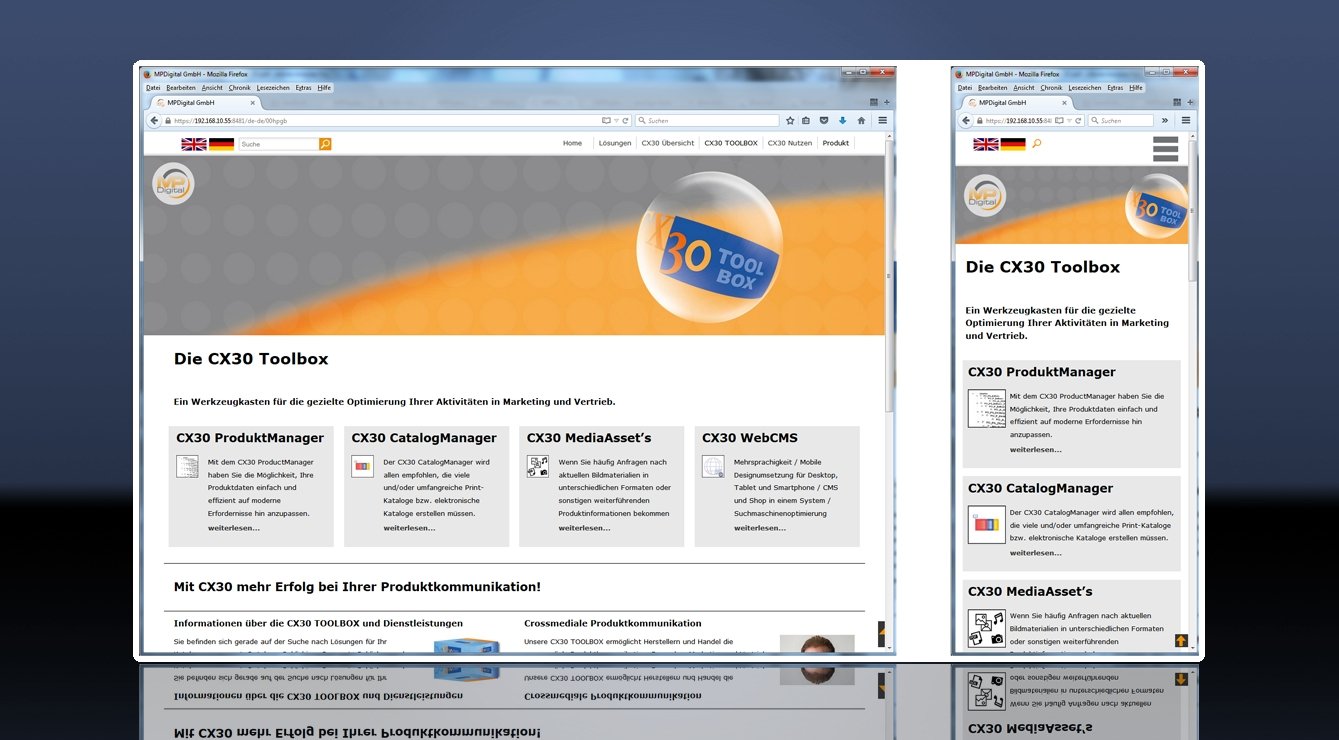Open the Firefox menu button in narrow window
The image size is (1339, 740).
[1186, 120]
